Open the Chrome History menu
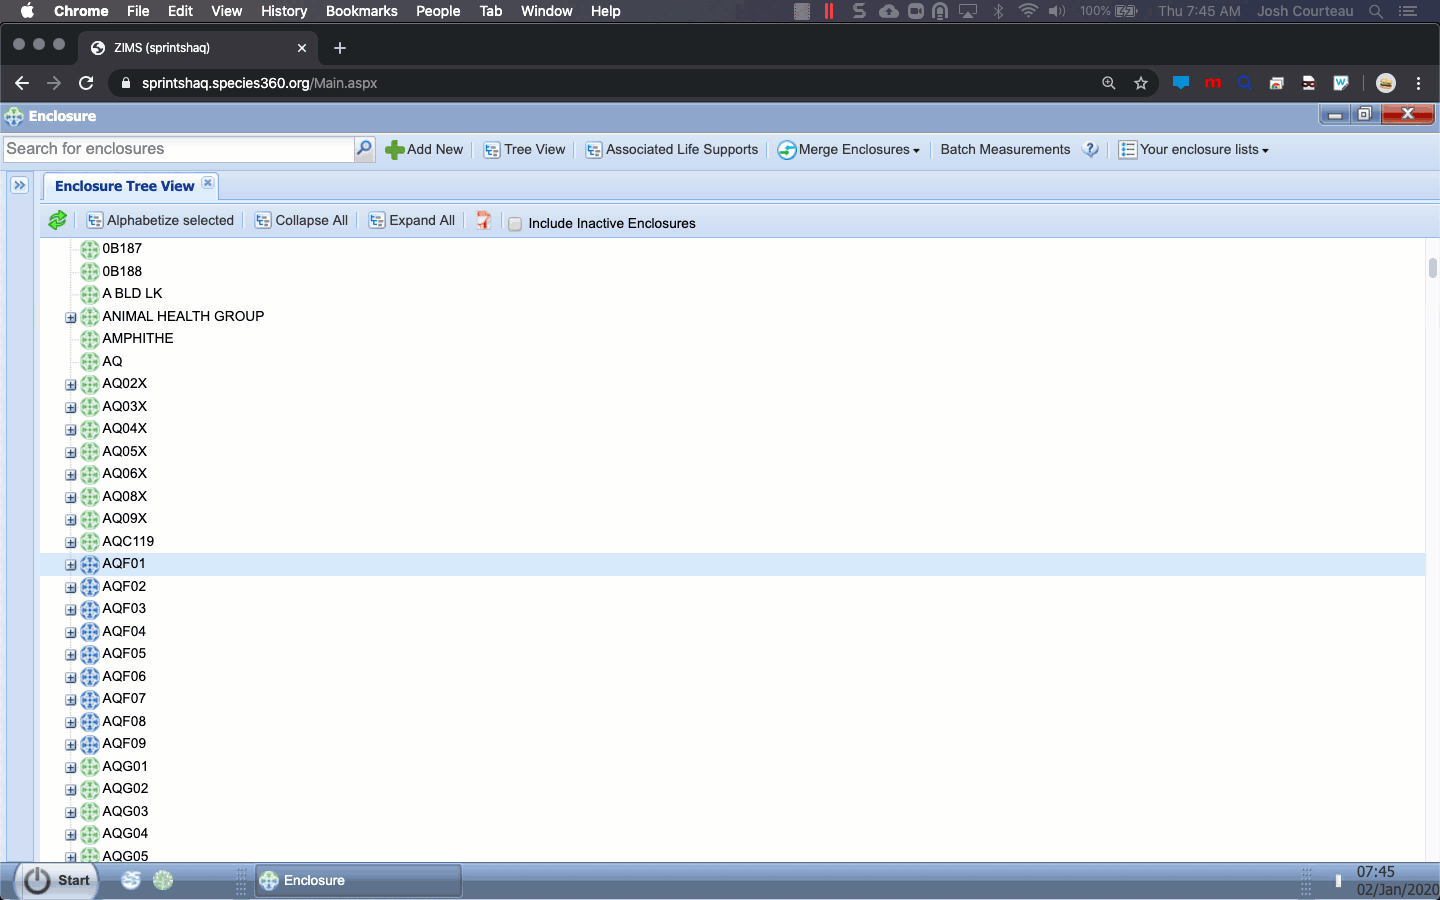The image size is (1440, 900). tap(284, 11)
